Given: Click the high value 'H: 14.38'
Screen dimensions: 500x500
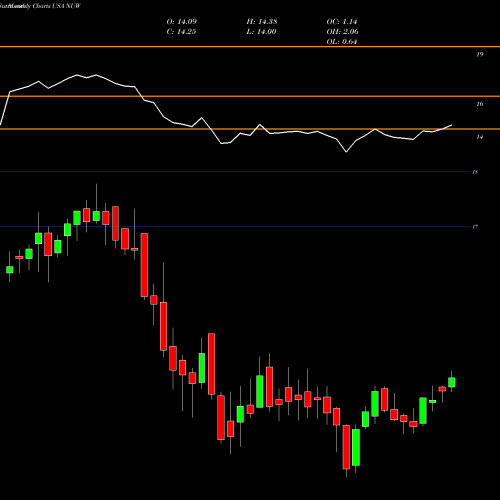Looking at the screenshot, I should point(262,22).
